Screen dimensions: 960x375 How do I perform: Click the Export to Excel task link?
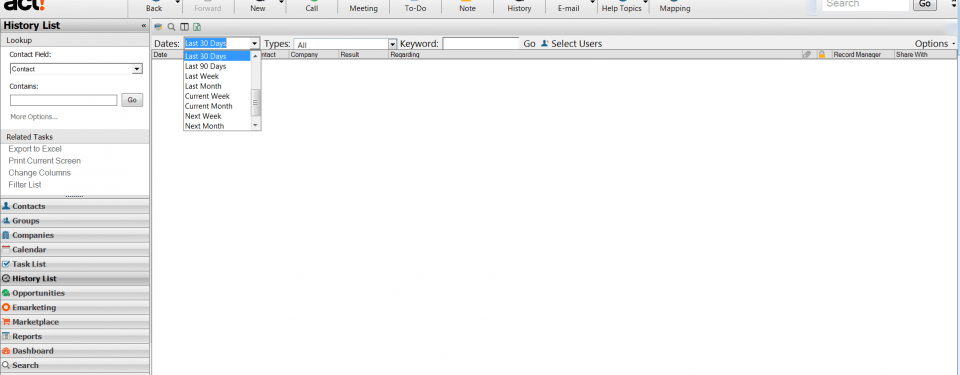click(x=35, y=149)
